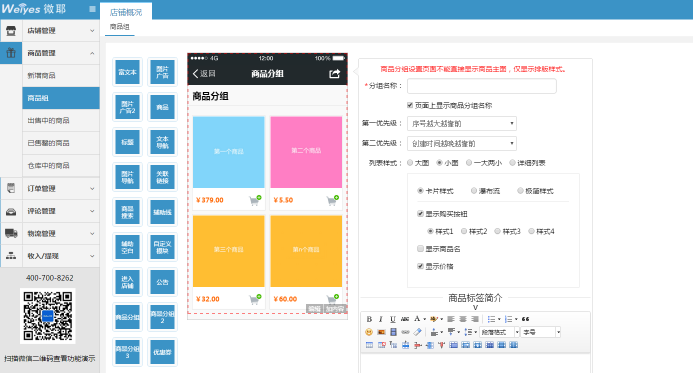This screenshot has height=373, width=693.
Task: Switch to 店铺概况 tab
Action: (126, 12)
